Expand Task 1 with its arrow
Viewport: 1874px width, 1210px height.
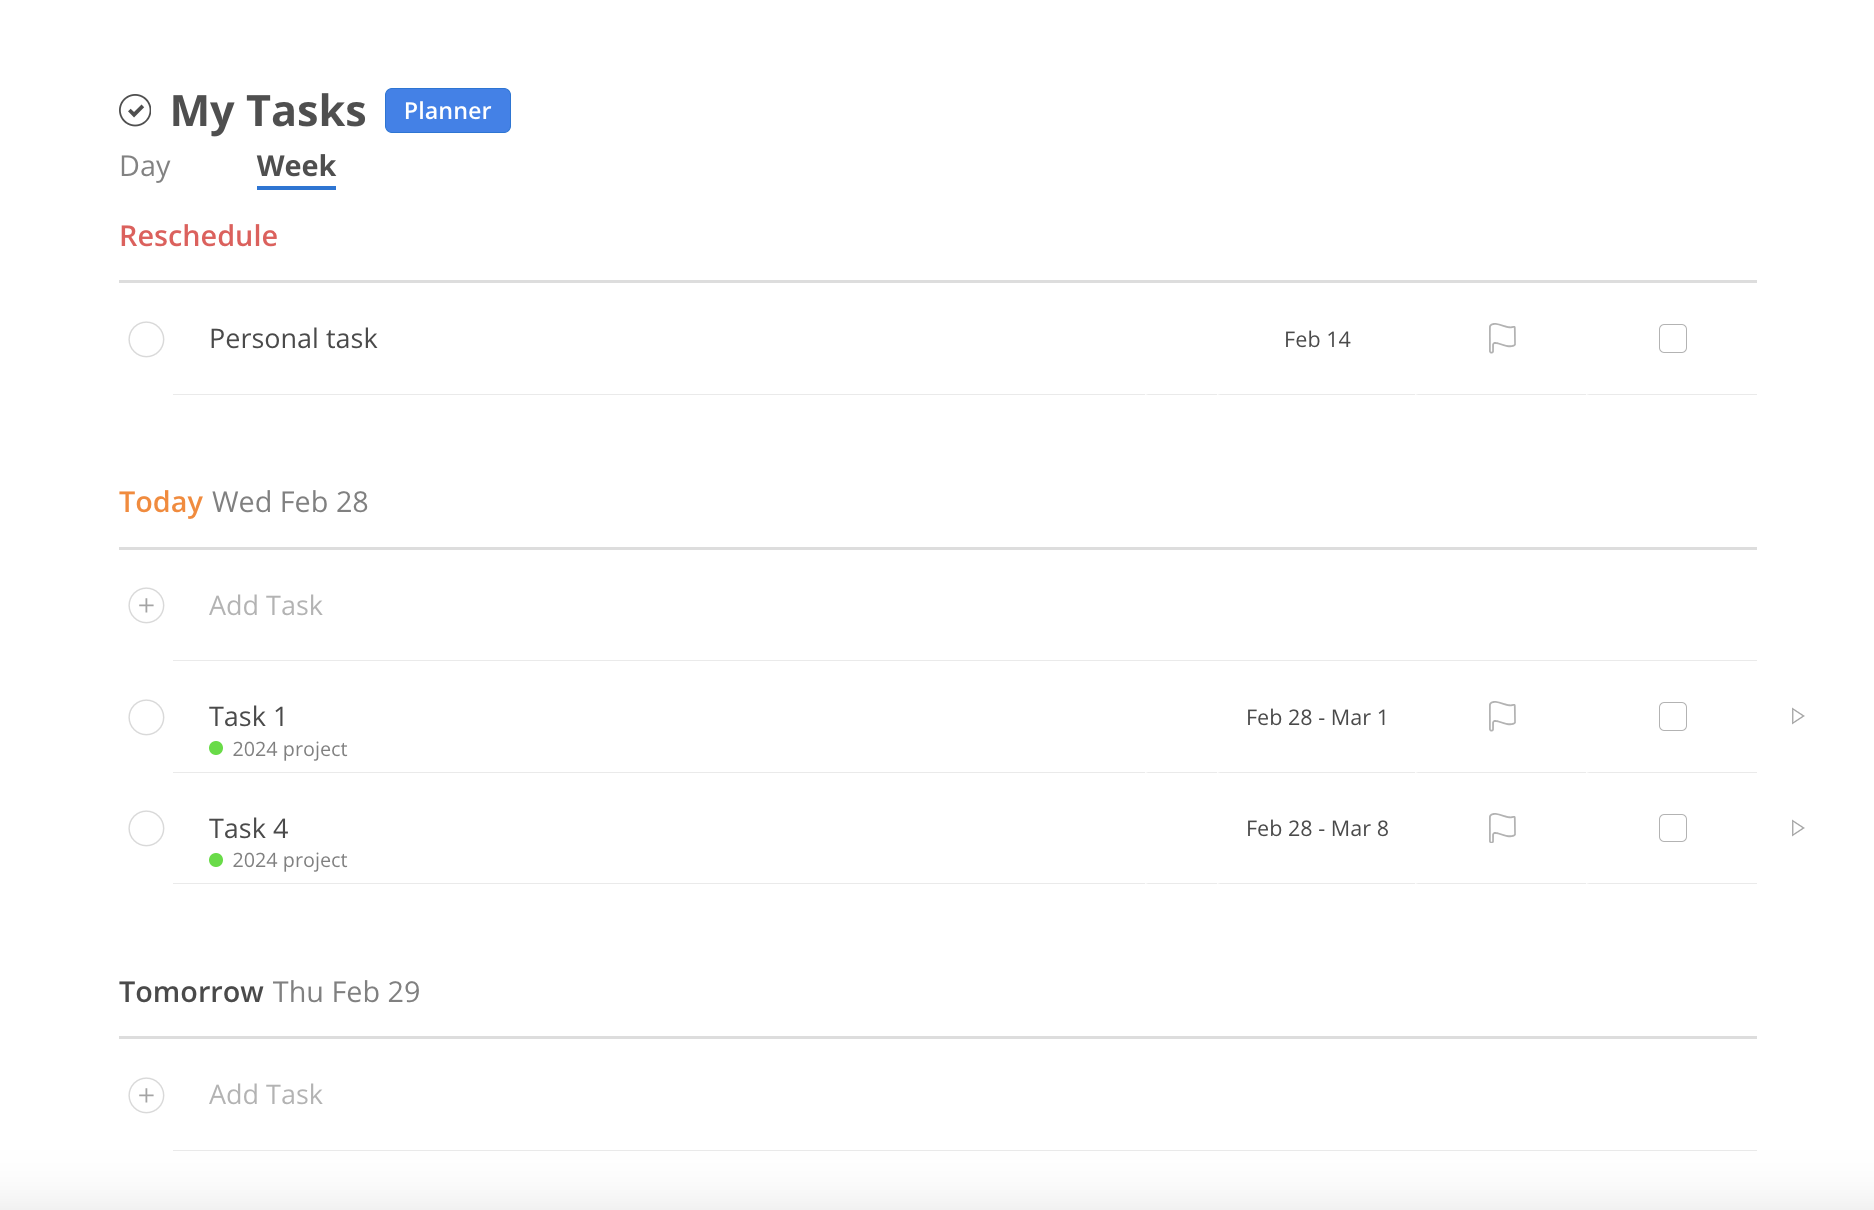pos(1798,716)
